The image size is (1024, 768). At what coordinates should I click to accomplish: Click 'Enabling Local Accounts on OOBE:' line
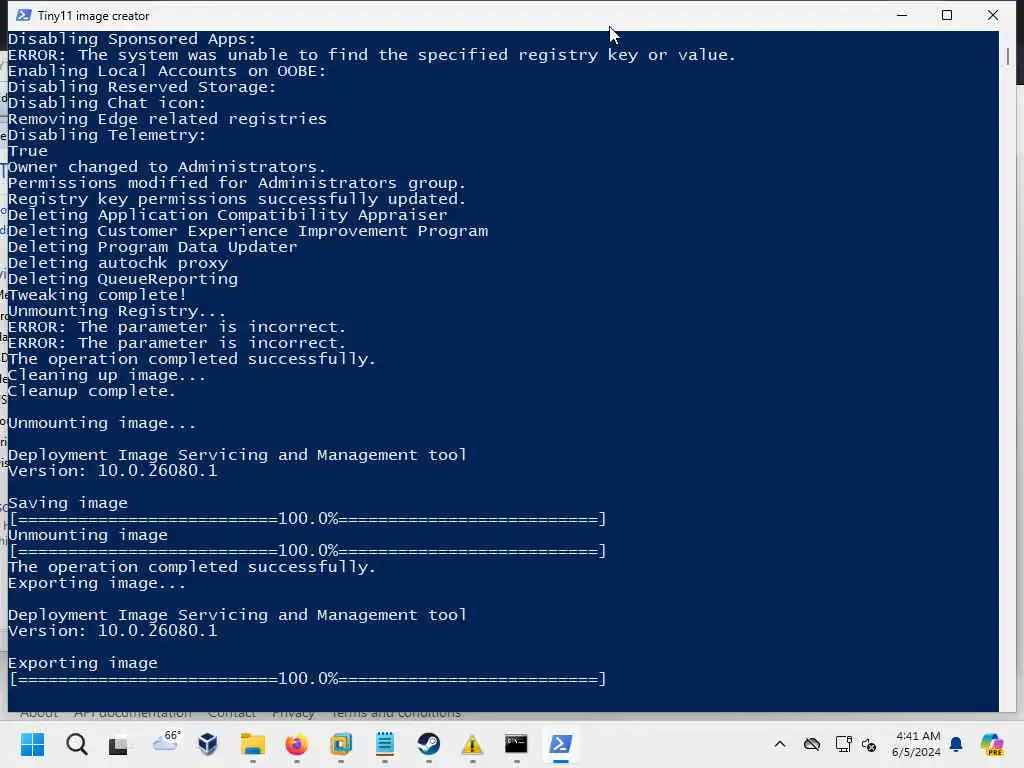(x=167, y=71)
